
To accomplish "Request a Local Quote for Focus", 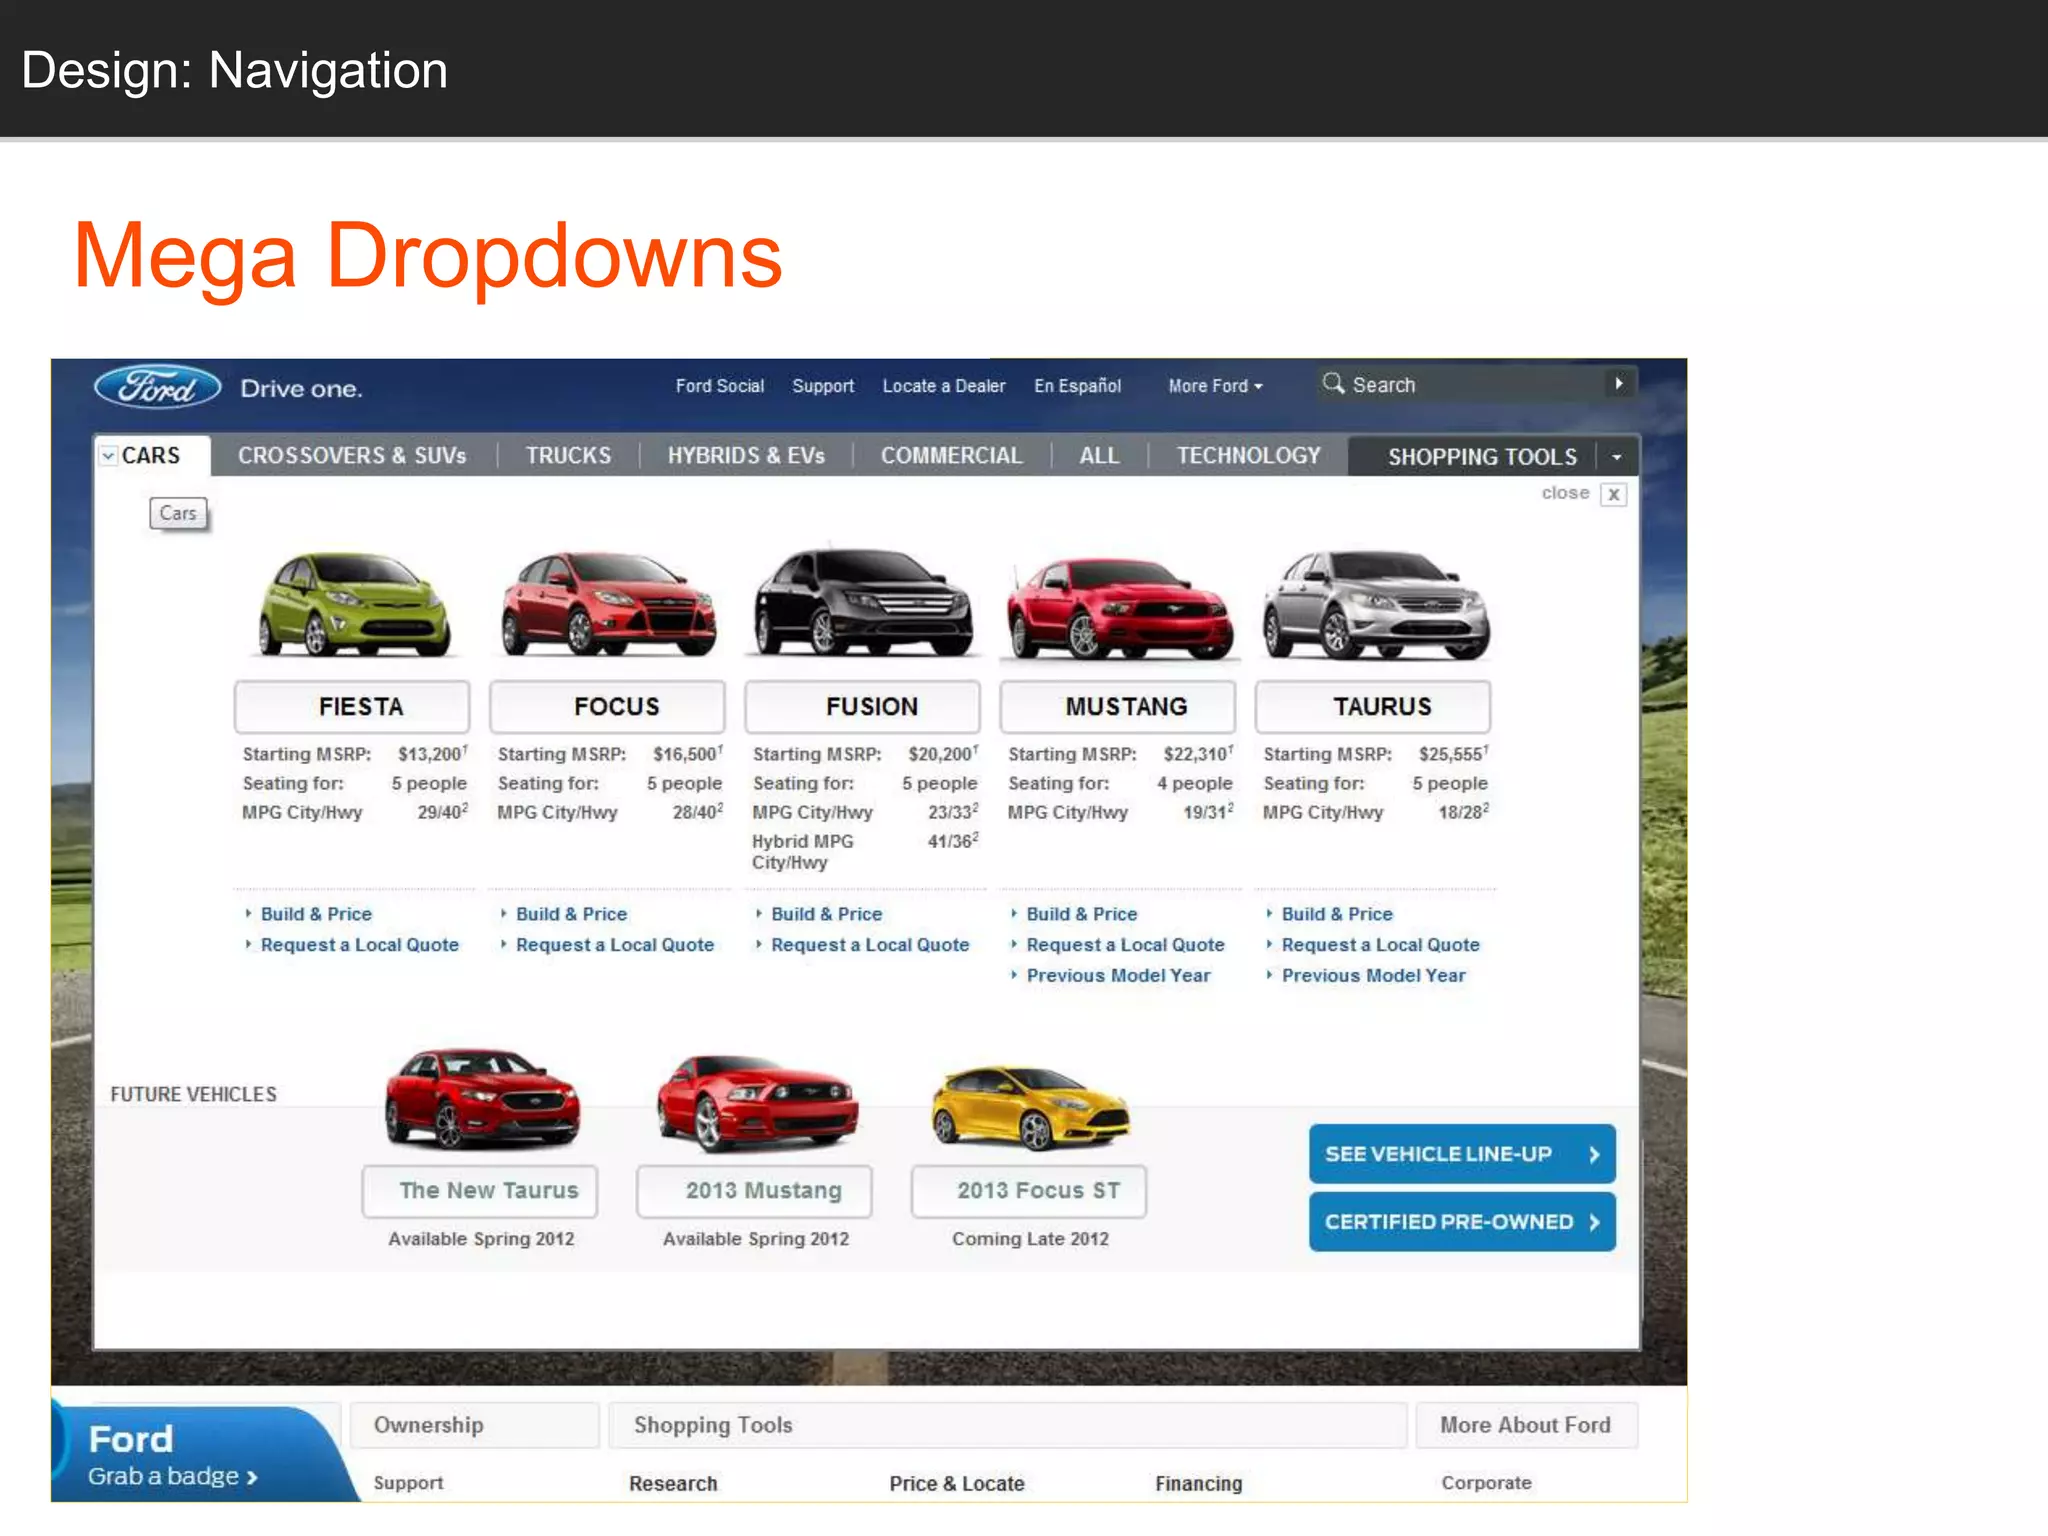I will click(614, 945).
